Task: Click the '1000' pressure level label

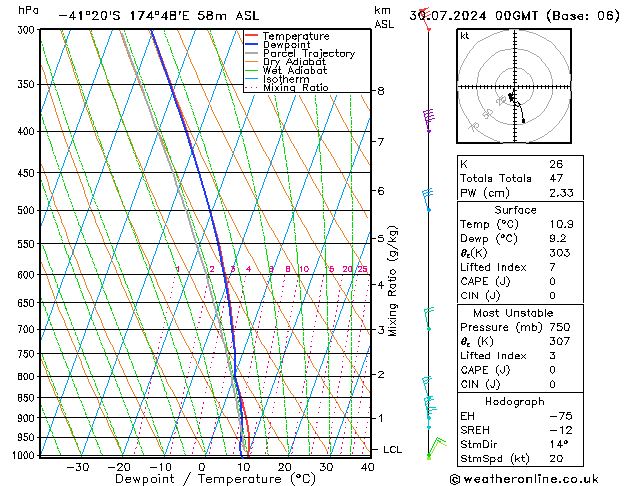Action: point(24,455)
